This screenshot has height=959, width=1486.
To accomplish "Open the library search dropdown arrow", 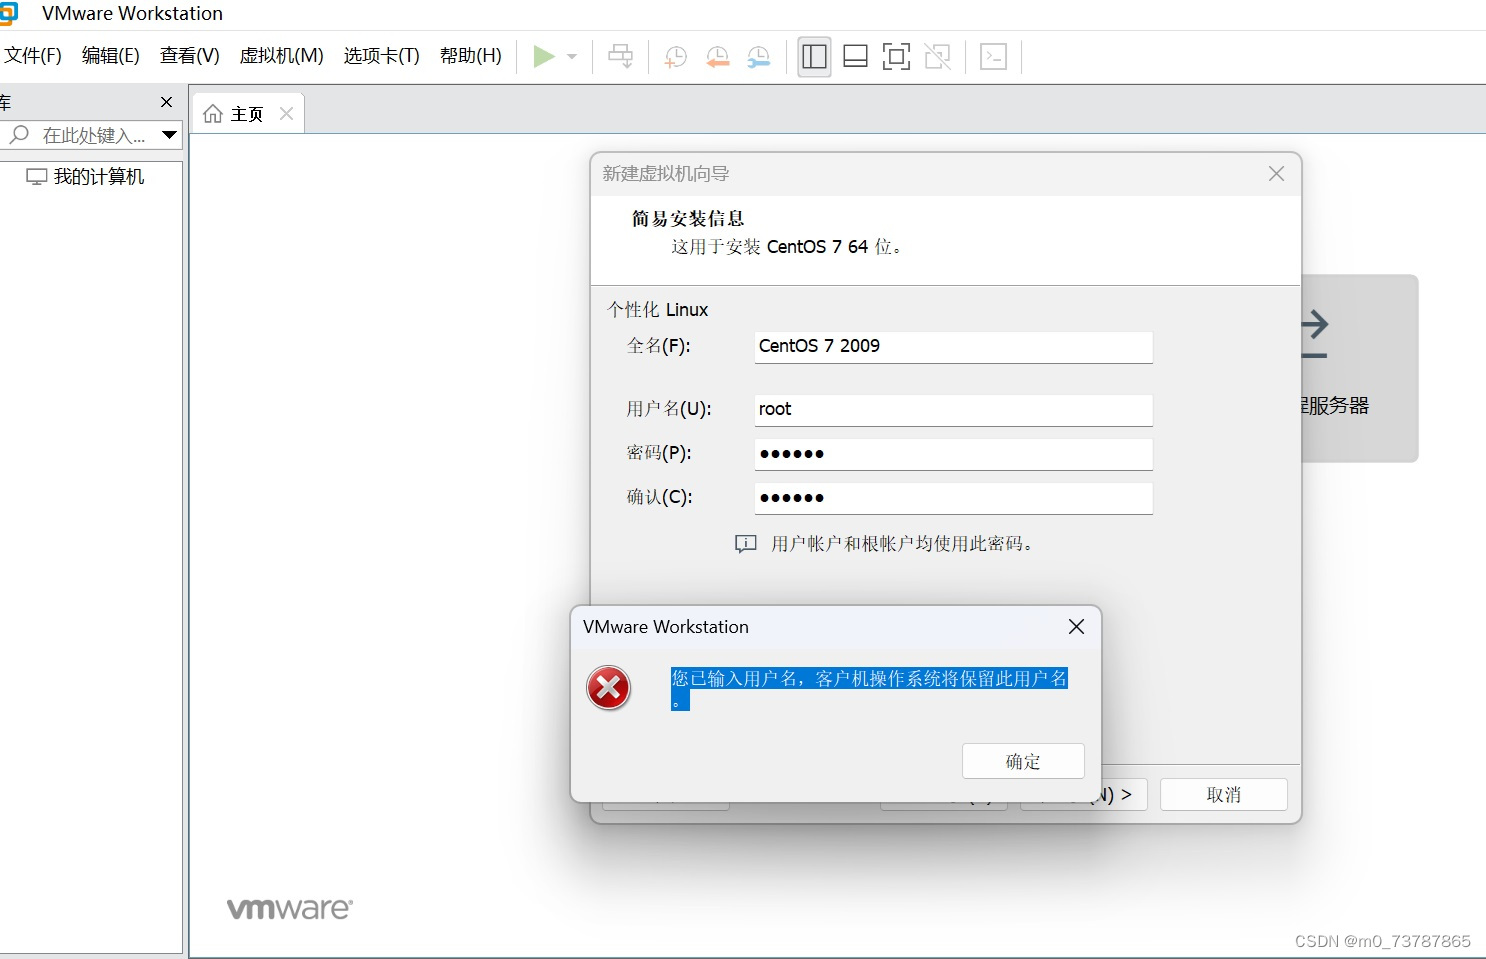I will tap(169, 135).
